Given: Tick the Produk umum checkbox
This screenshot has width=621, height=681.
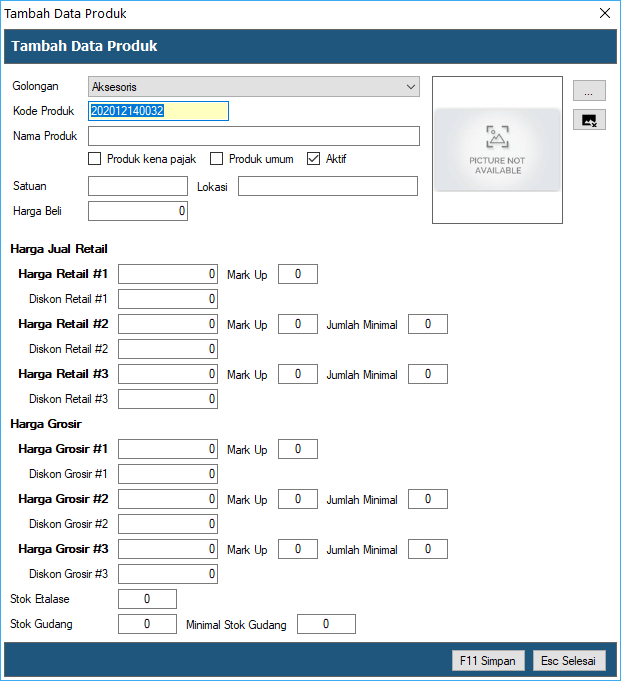Looking at the screenshot, I should (x=217, y=159).
